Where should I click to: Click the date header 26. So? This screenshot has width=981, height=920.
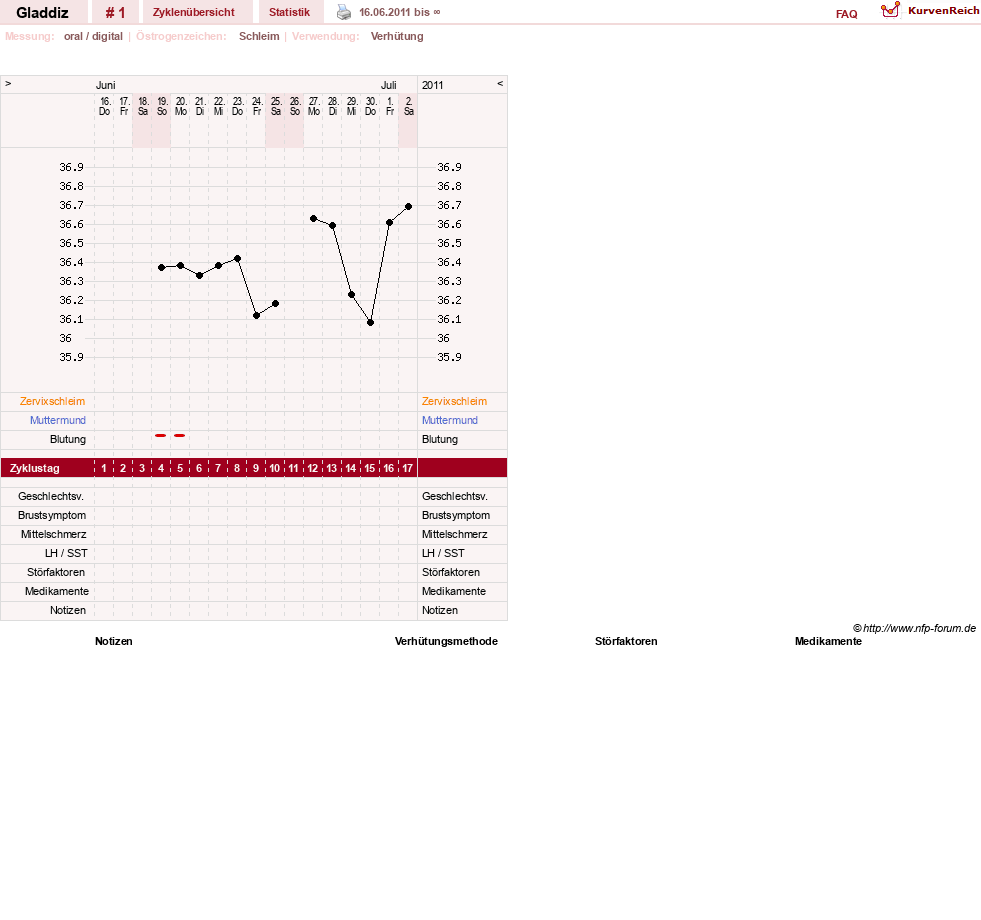coord(295,106)
